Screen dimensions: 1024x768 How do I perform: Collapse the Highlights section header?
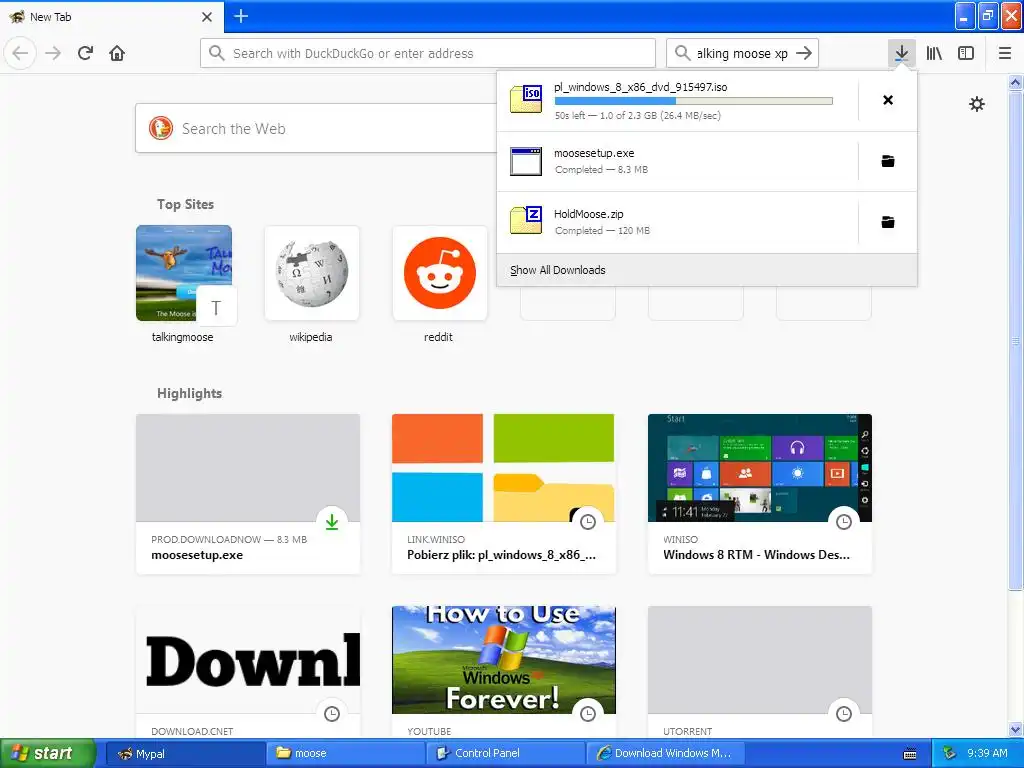pos(189,393)
